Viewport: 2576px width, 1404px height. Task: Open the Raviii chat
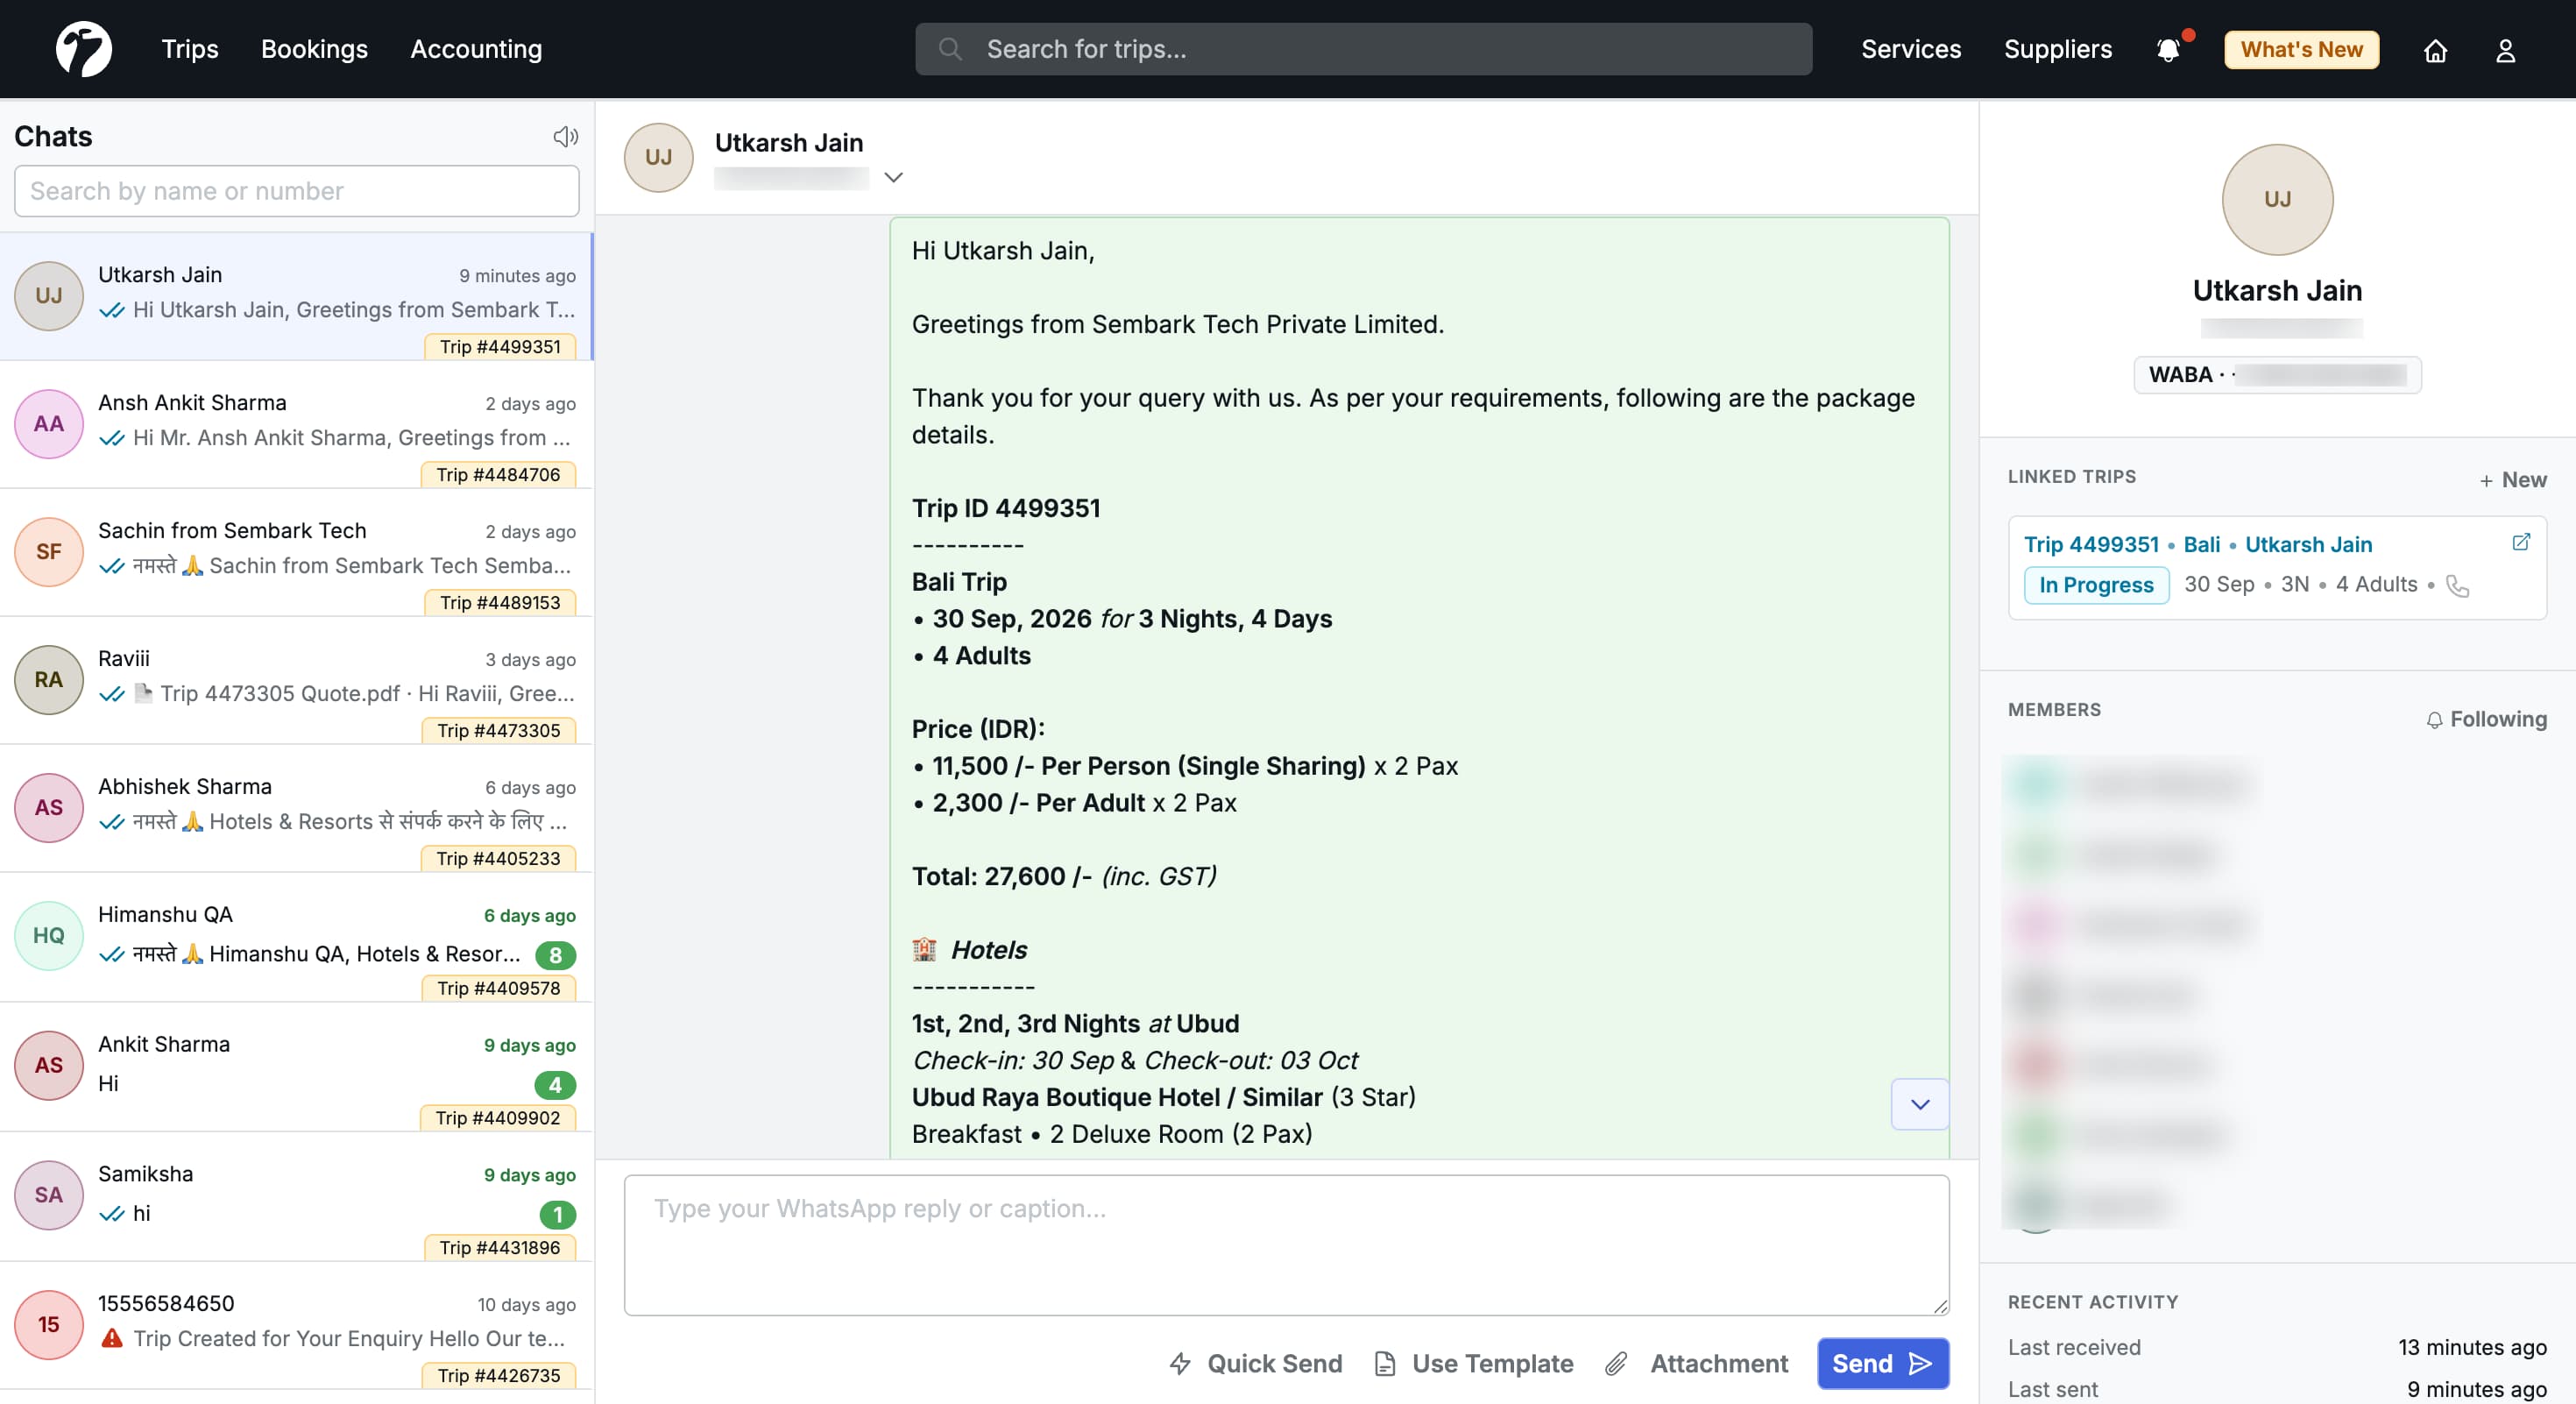pyautogui.click(x=296, y=680)
